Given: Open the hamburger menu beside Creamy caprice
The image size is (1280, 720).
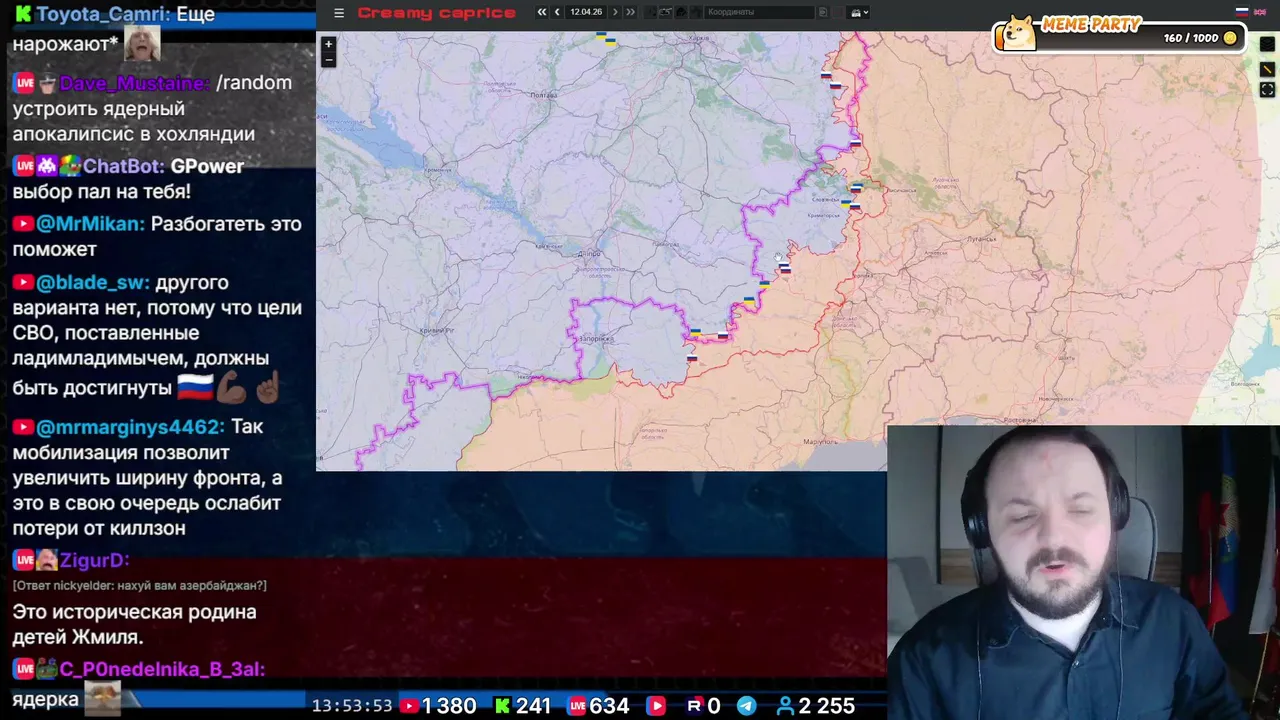Looking at the screenshot, I should click(x=339, y=13).
